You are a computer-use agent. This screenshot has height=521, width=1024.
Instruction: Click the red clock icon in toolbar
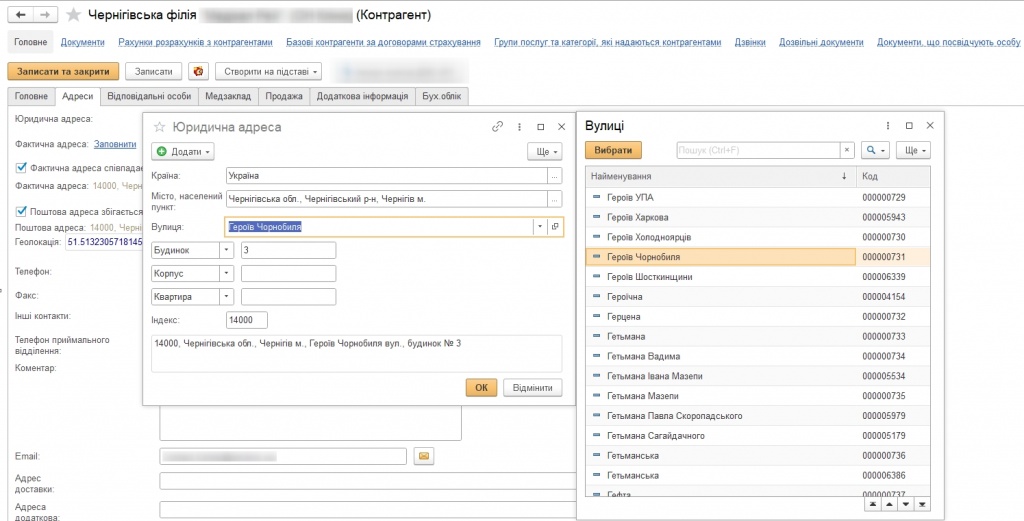(199, 71)
